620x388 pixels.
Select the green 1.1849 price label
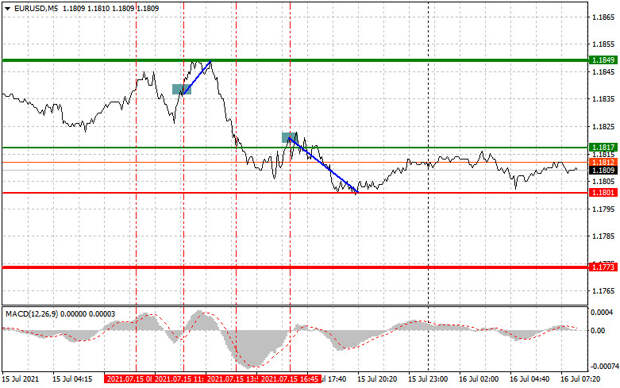603,60
